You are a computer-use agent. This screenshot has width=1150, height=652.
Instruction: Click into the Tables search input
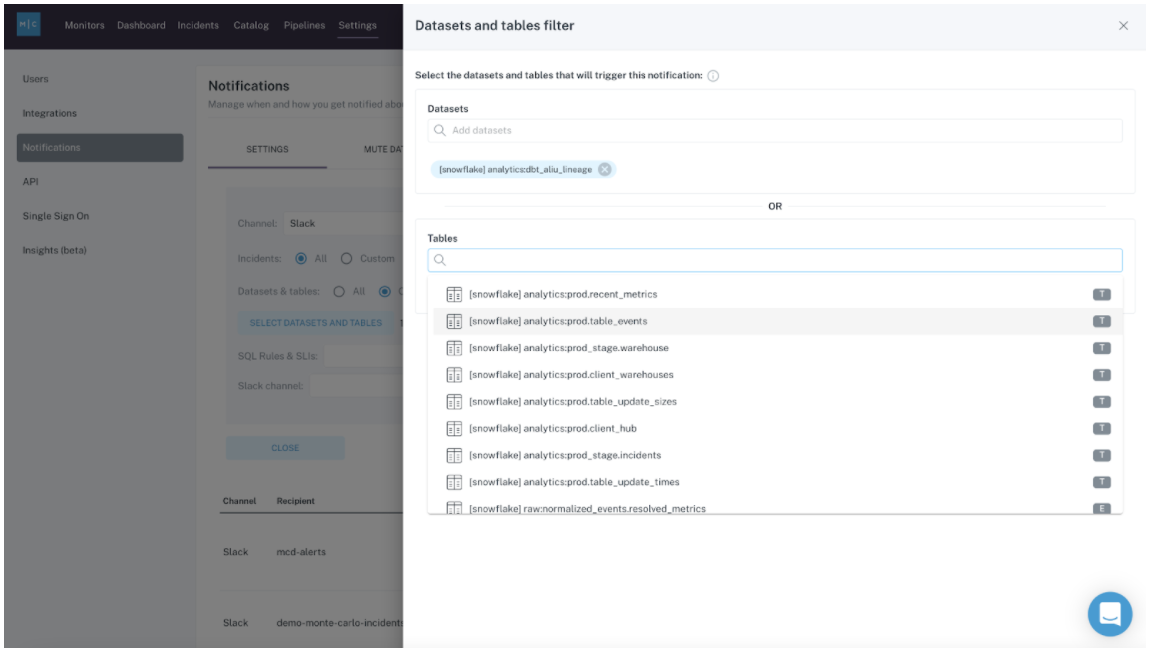click(x=774, y=260)
